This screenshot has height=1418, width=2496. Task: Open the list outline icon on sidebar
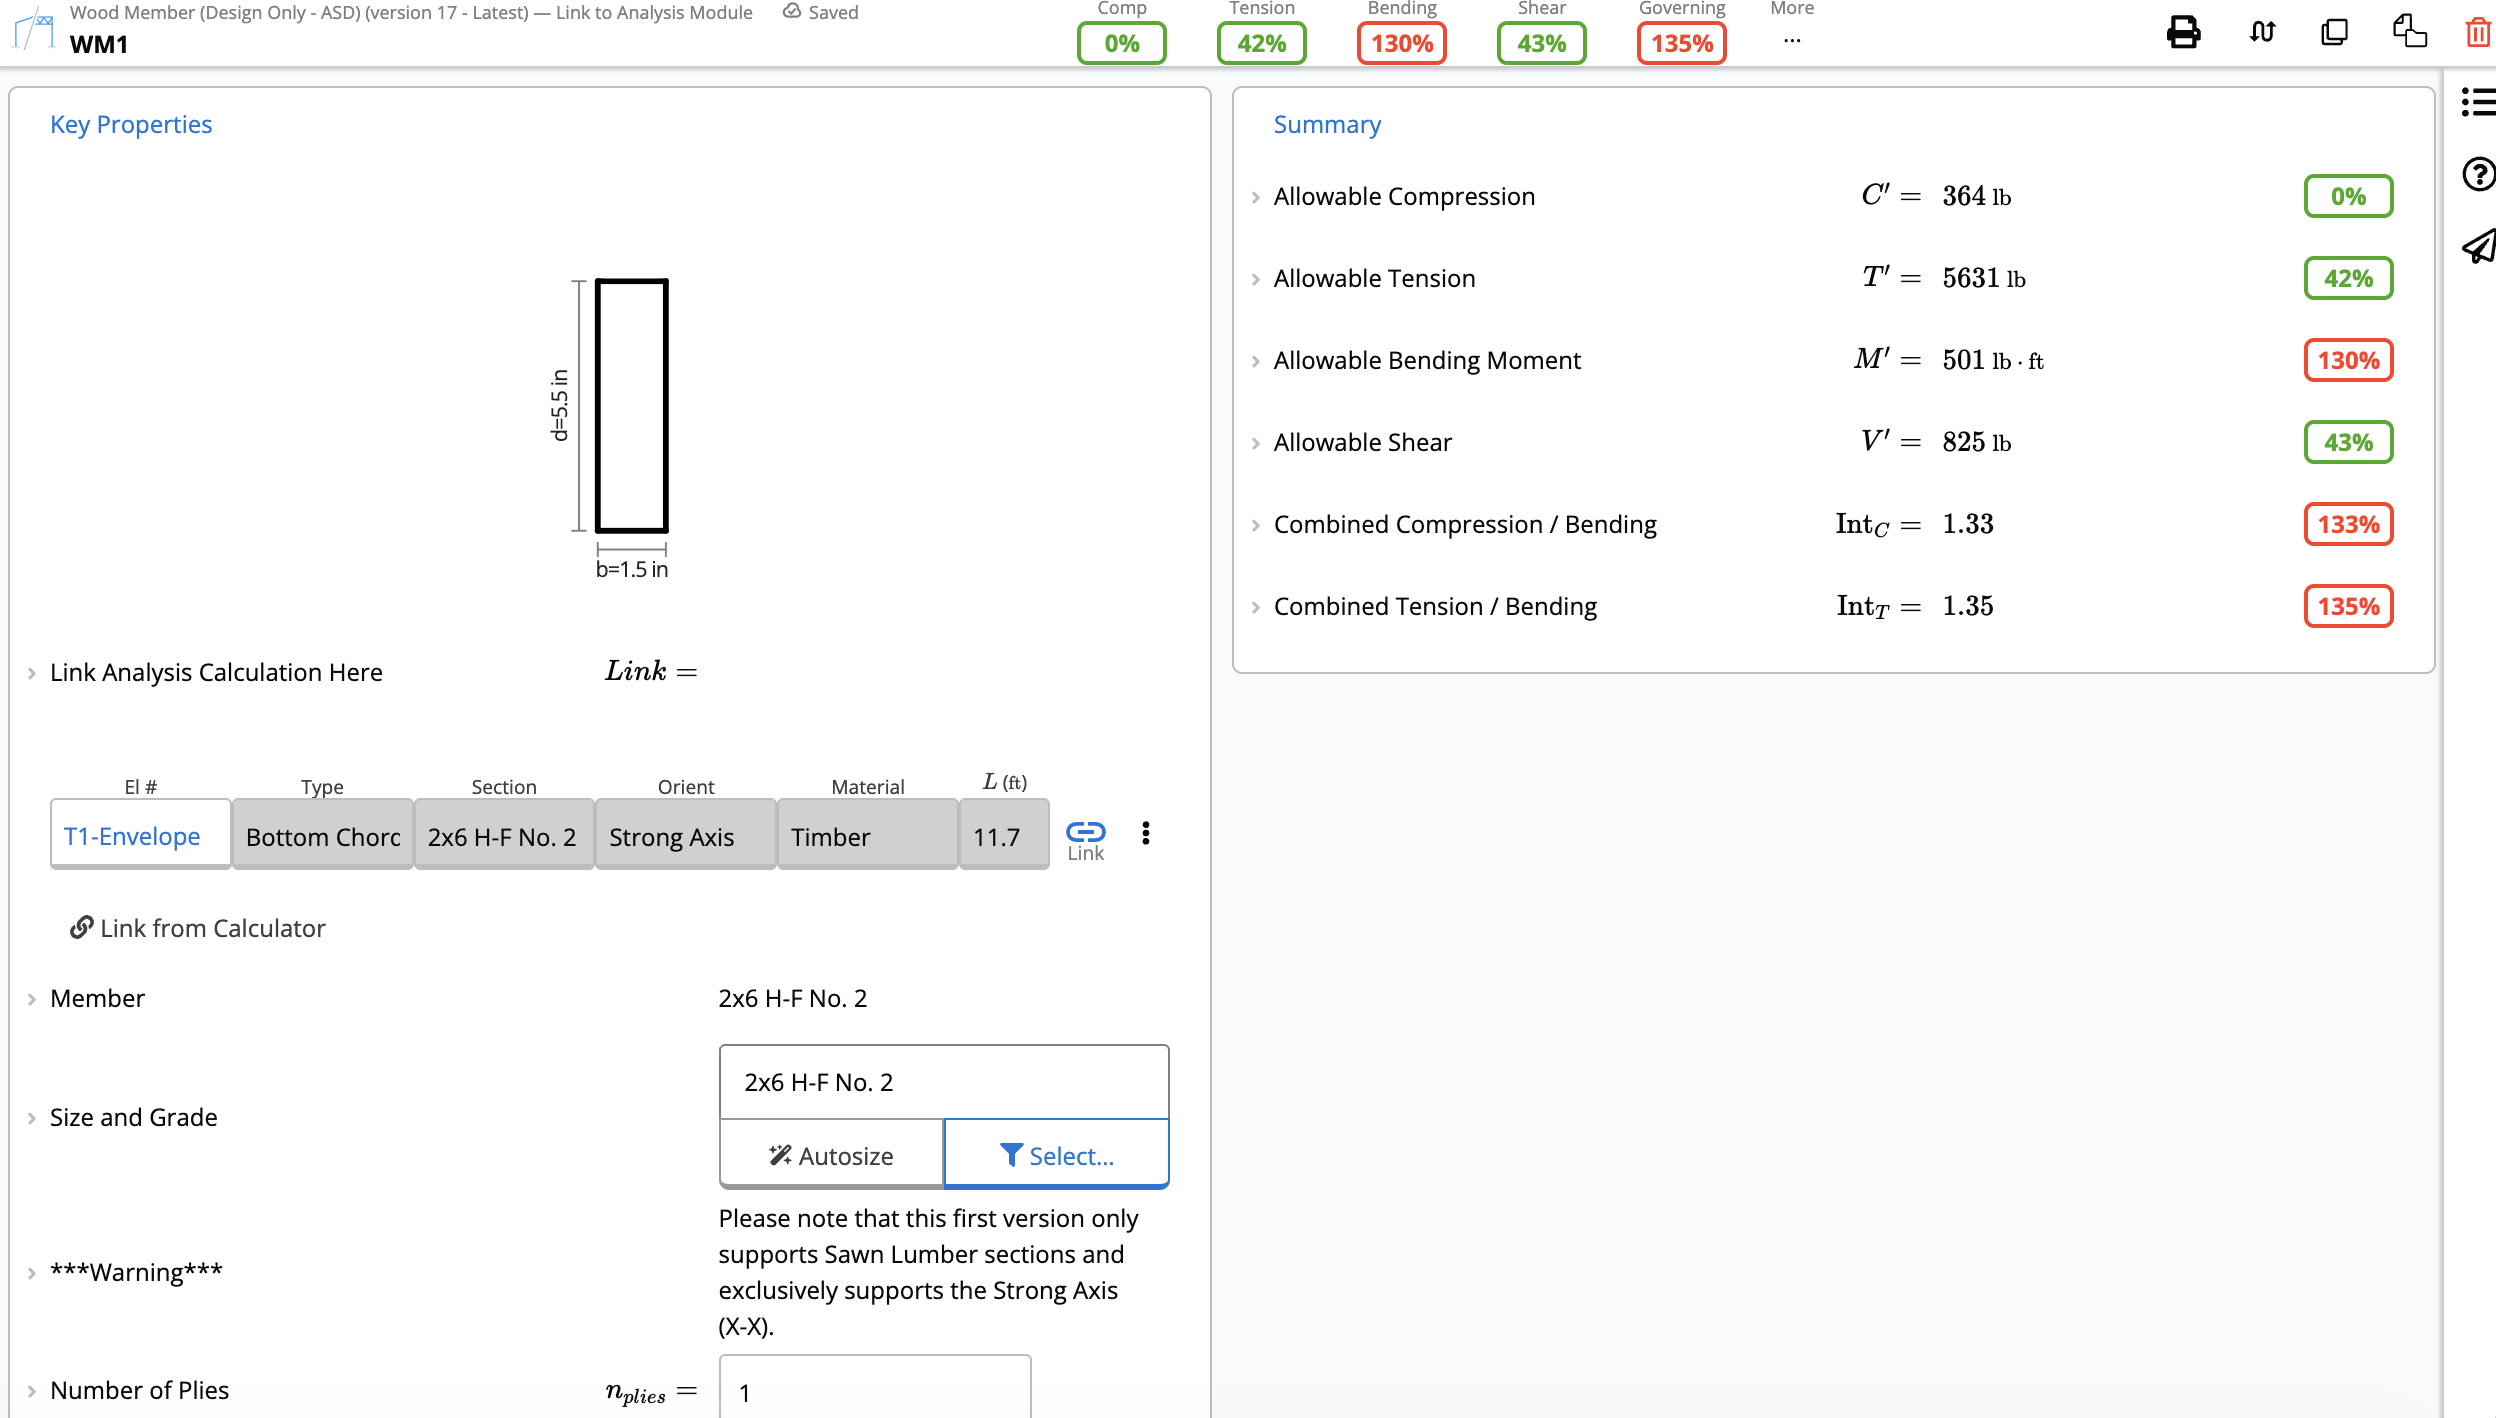click(x=2478, y=102)
